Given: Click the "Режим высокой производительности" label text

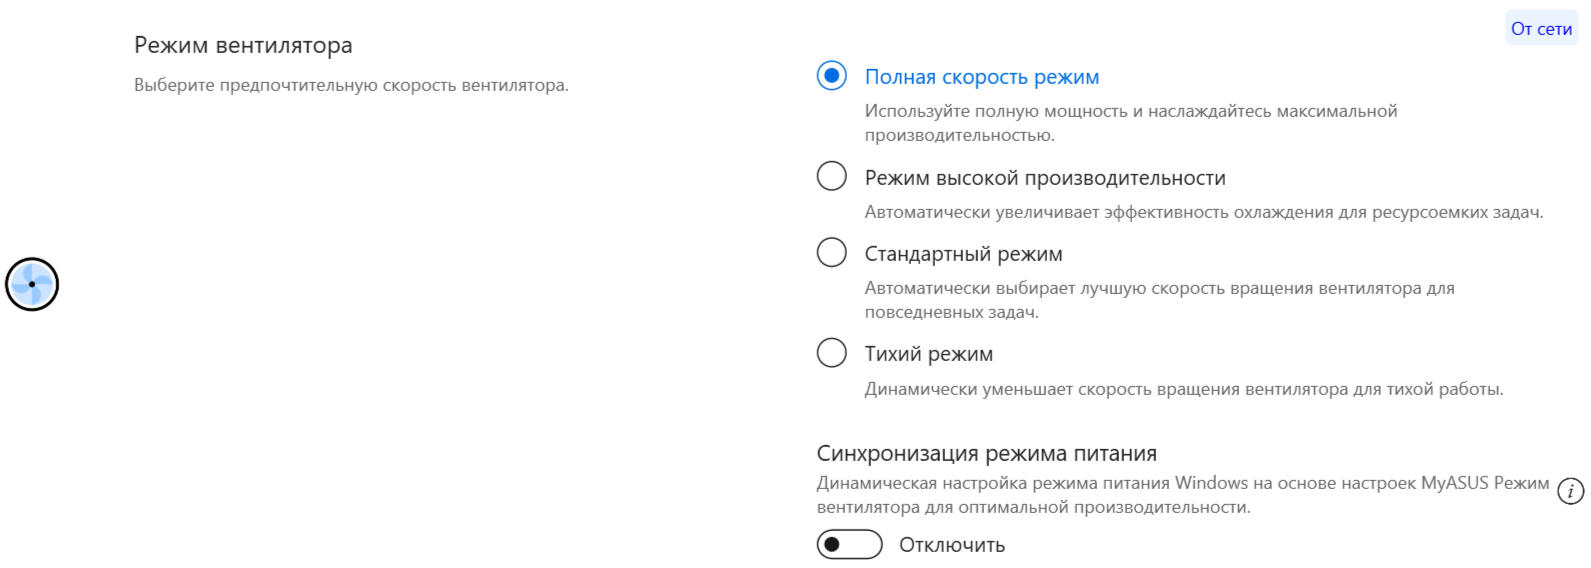Looking at the screenshot, I should (1044, 178).
